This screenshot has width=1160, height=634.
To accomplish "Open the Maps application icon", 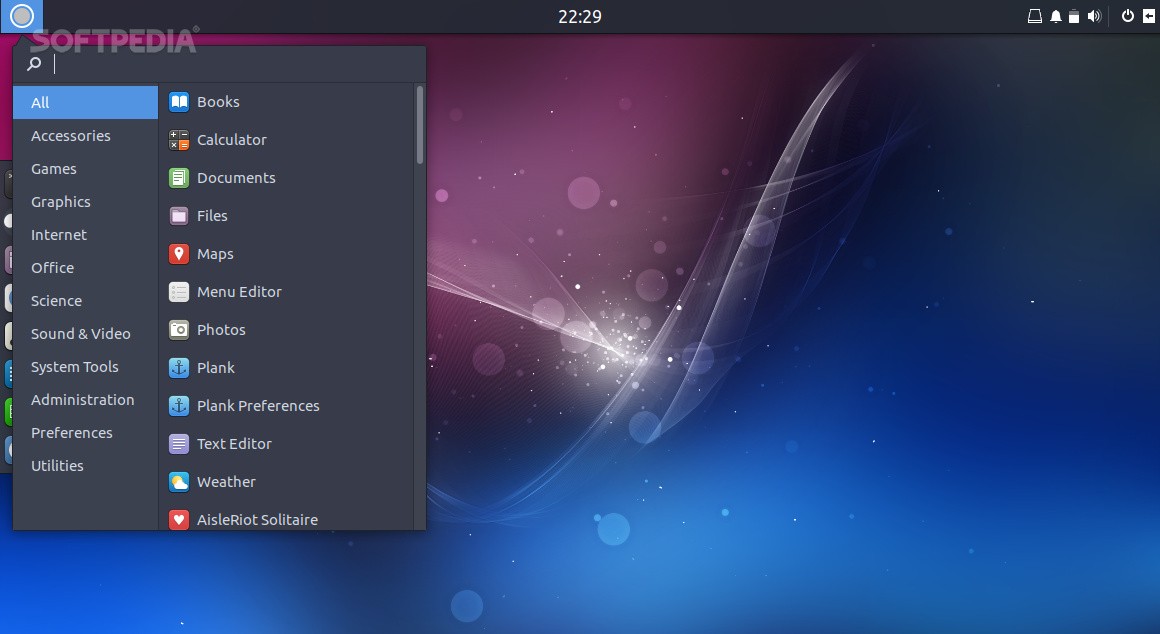I will [179, 254].
